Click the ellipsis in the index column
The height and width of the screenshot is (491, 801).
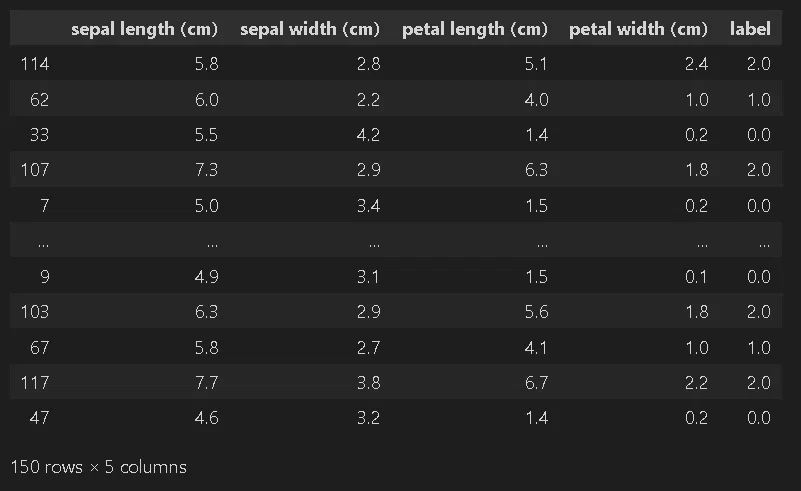pos(43,244)
